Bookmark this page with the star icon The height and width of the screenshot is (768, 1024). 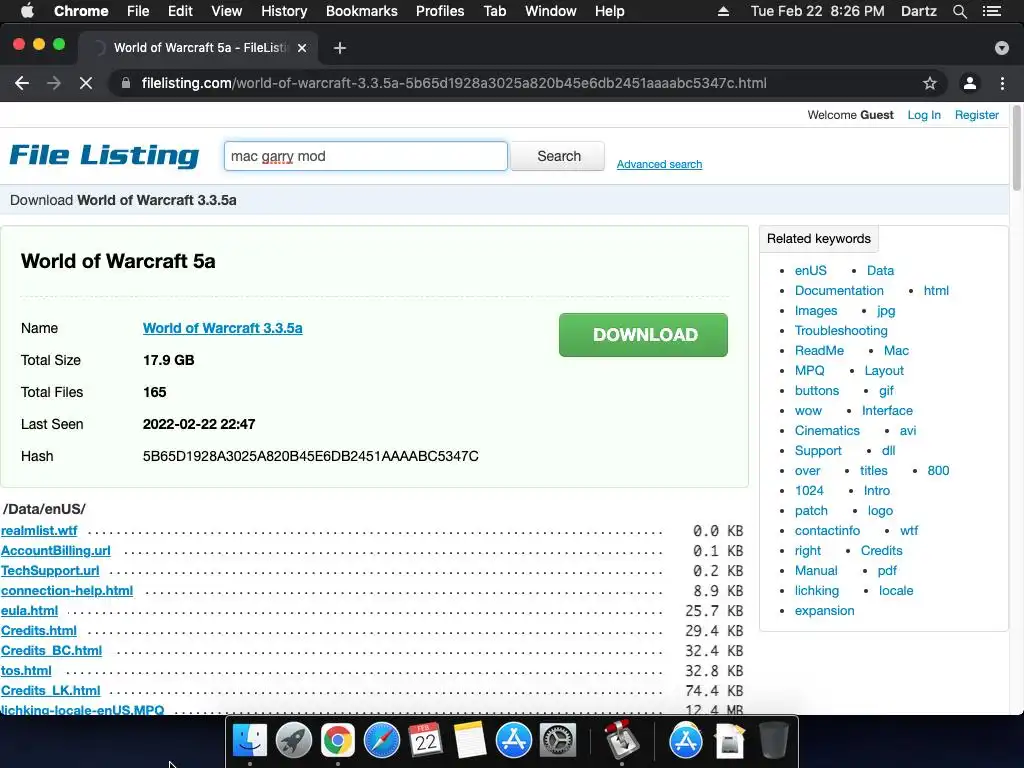pos(929,83)
